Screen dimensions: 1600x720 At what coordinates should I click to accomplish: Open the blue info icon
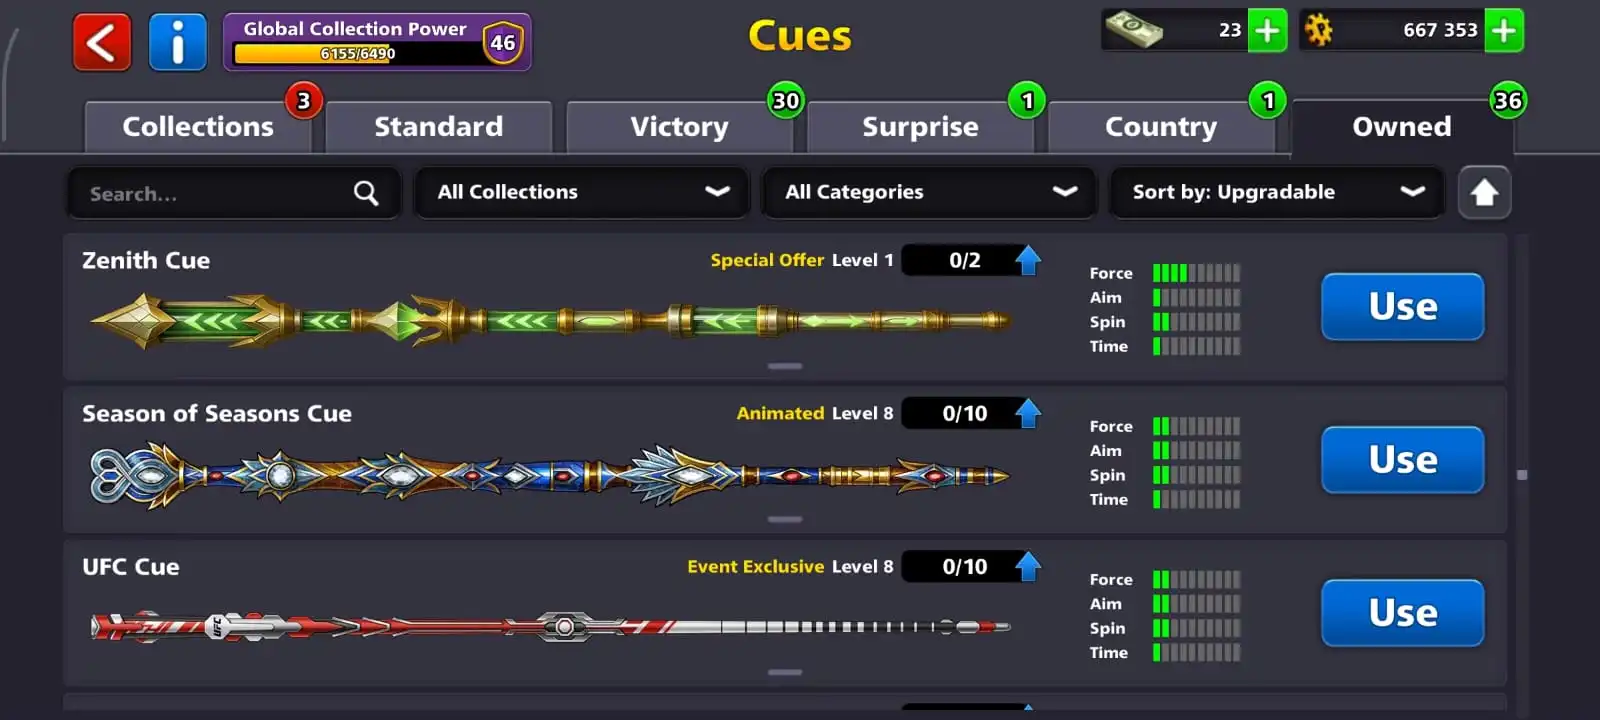pos(178,42)
